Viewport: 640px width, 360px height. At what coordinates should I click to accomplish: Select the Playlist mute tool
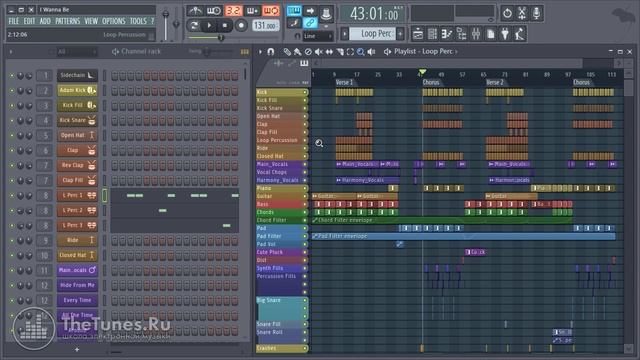(x=318, y=52)
